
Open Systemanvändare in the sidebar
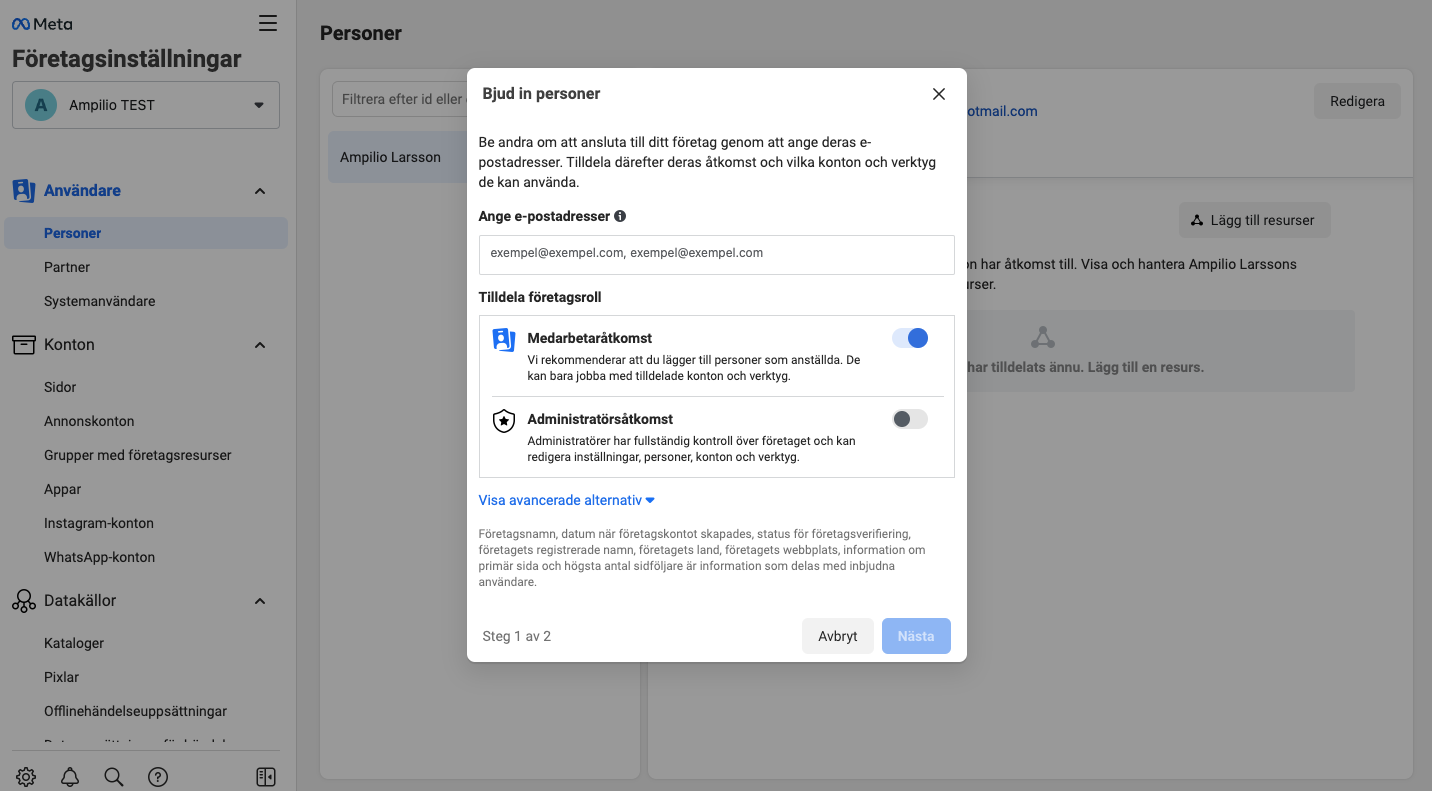pos(100,301)
